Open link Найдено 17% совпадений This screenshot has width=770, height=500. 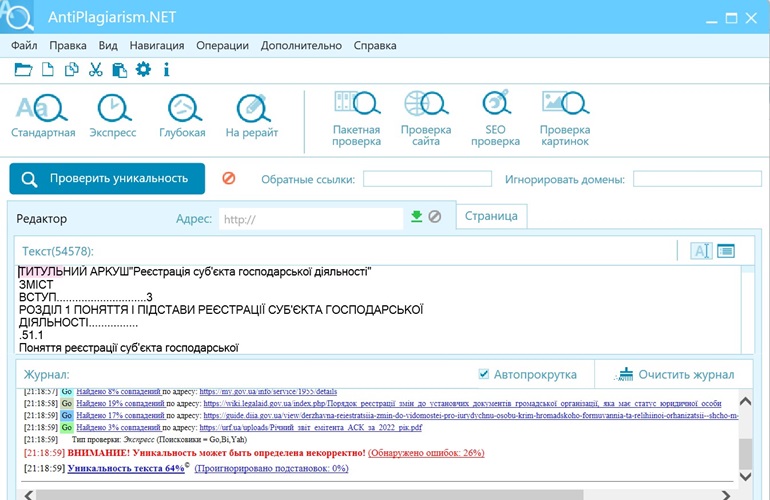click(120, 416)
